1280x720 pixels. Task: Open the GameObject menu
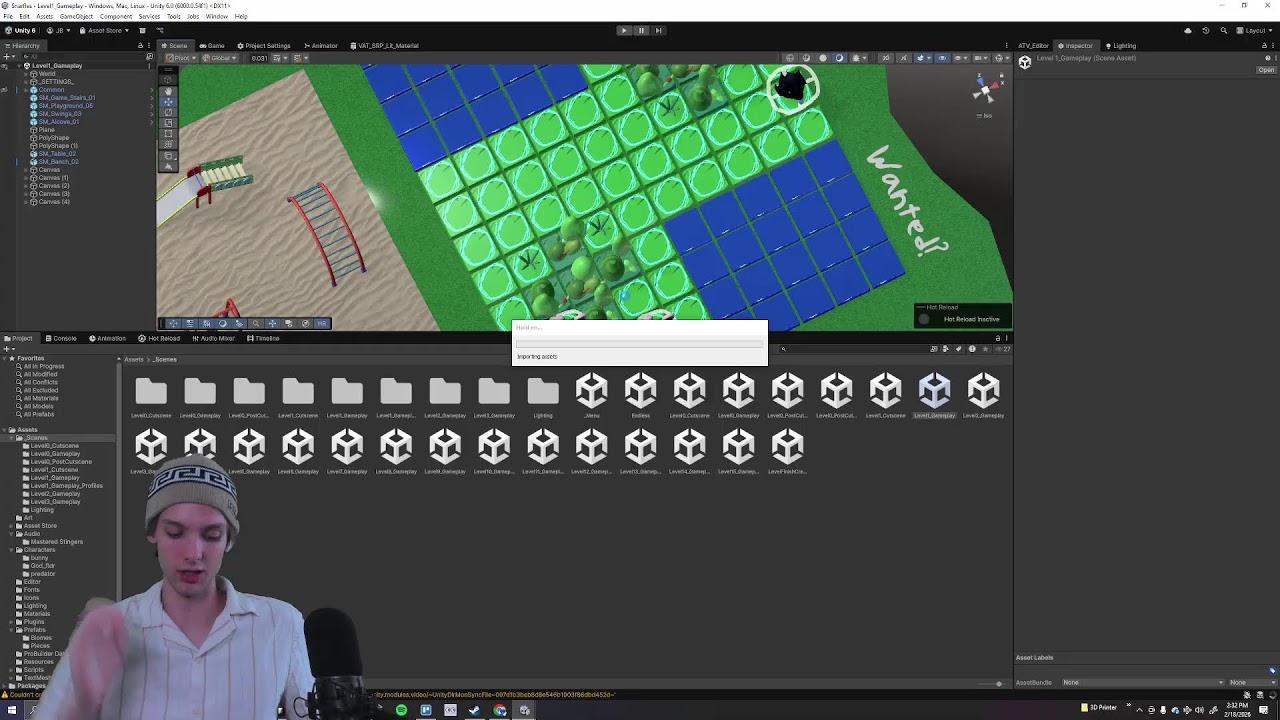[x=76, y=17]
